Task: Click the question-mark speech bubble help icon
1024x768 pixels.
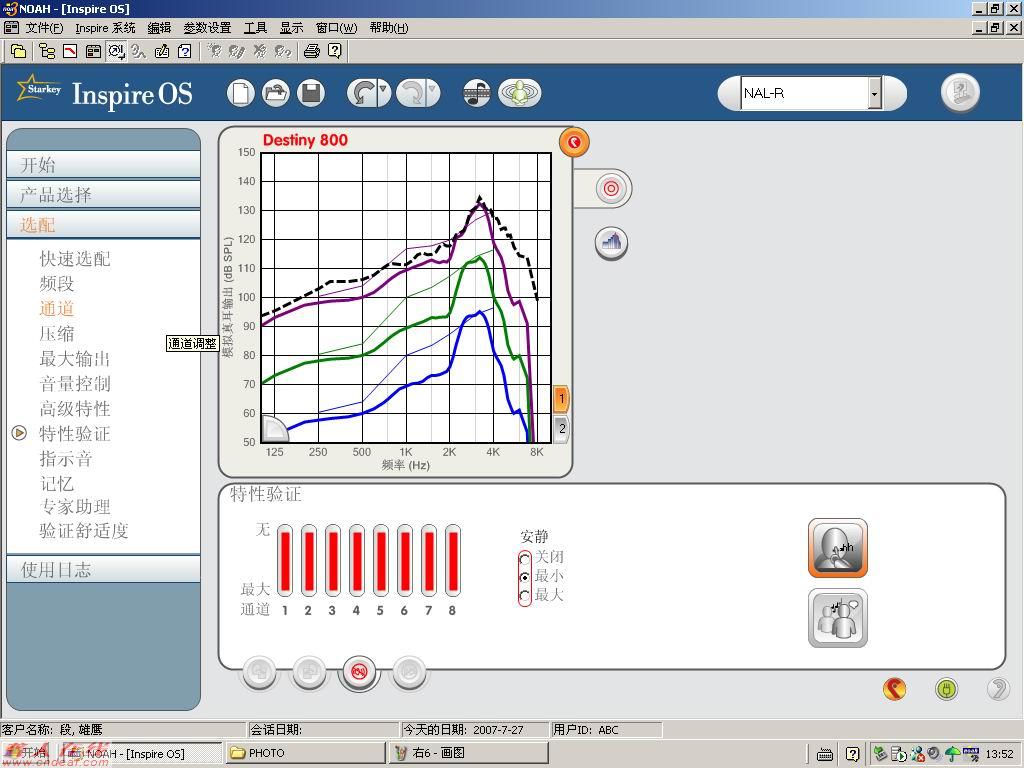Action: 335,51
